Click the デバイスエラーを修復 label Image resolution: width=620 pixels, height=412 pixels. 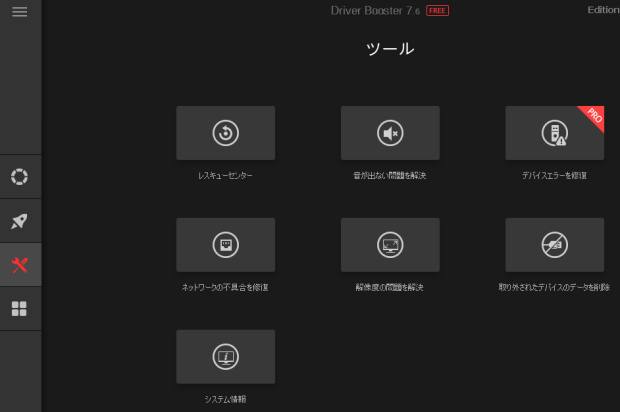coord(554,176)
